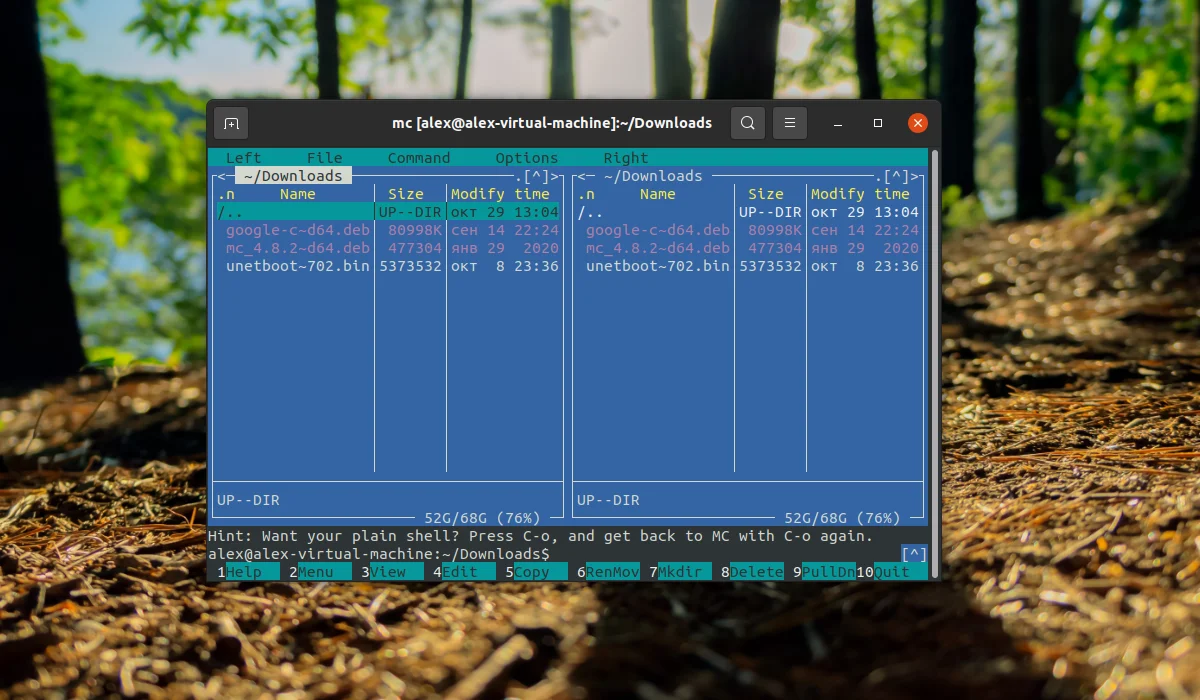
Task: Open the Command menu
Action: (419, 158)
